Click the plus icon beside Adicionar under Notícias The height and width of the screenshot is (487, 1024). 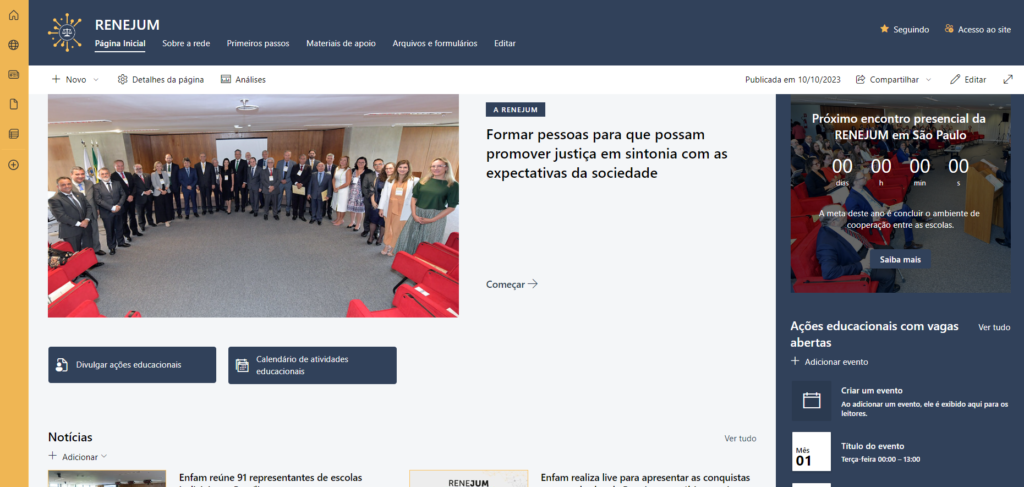(52, 456)
